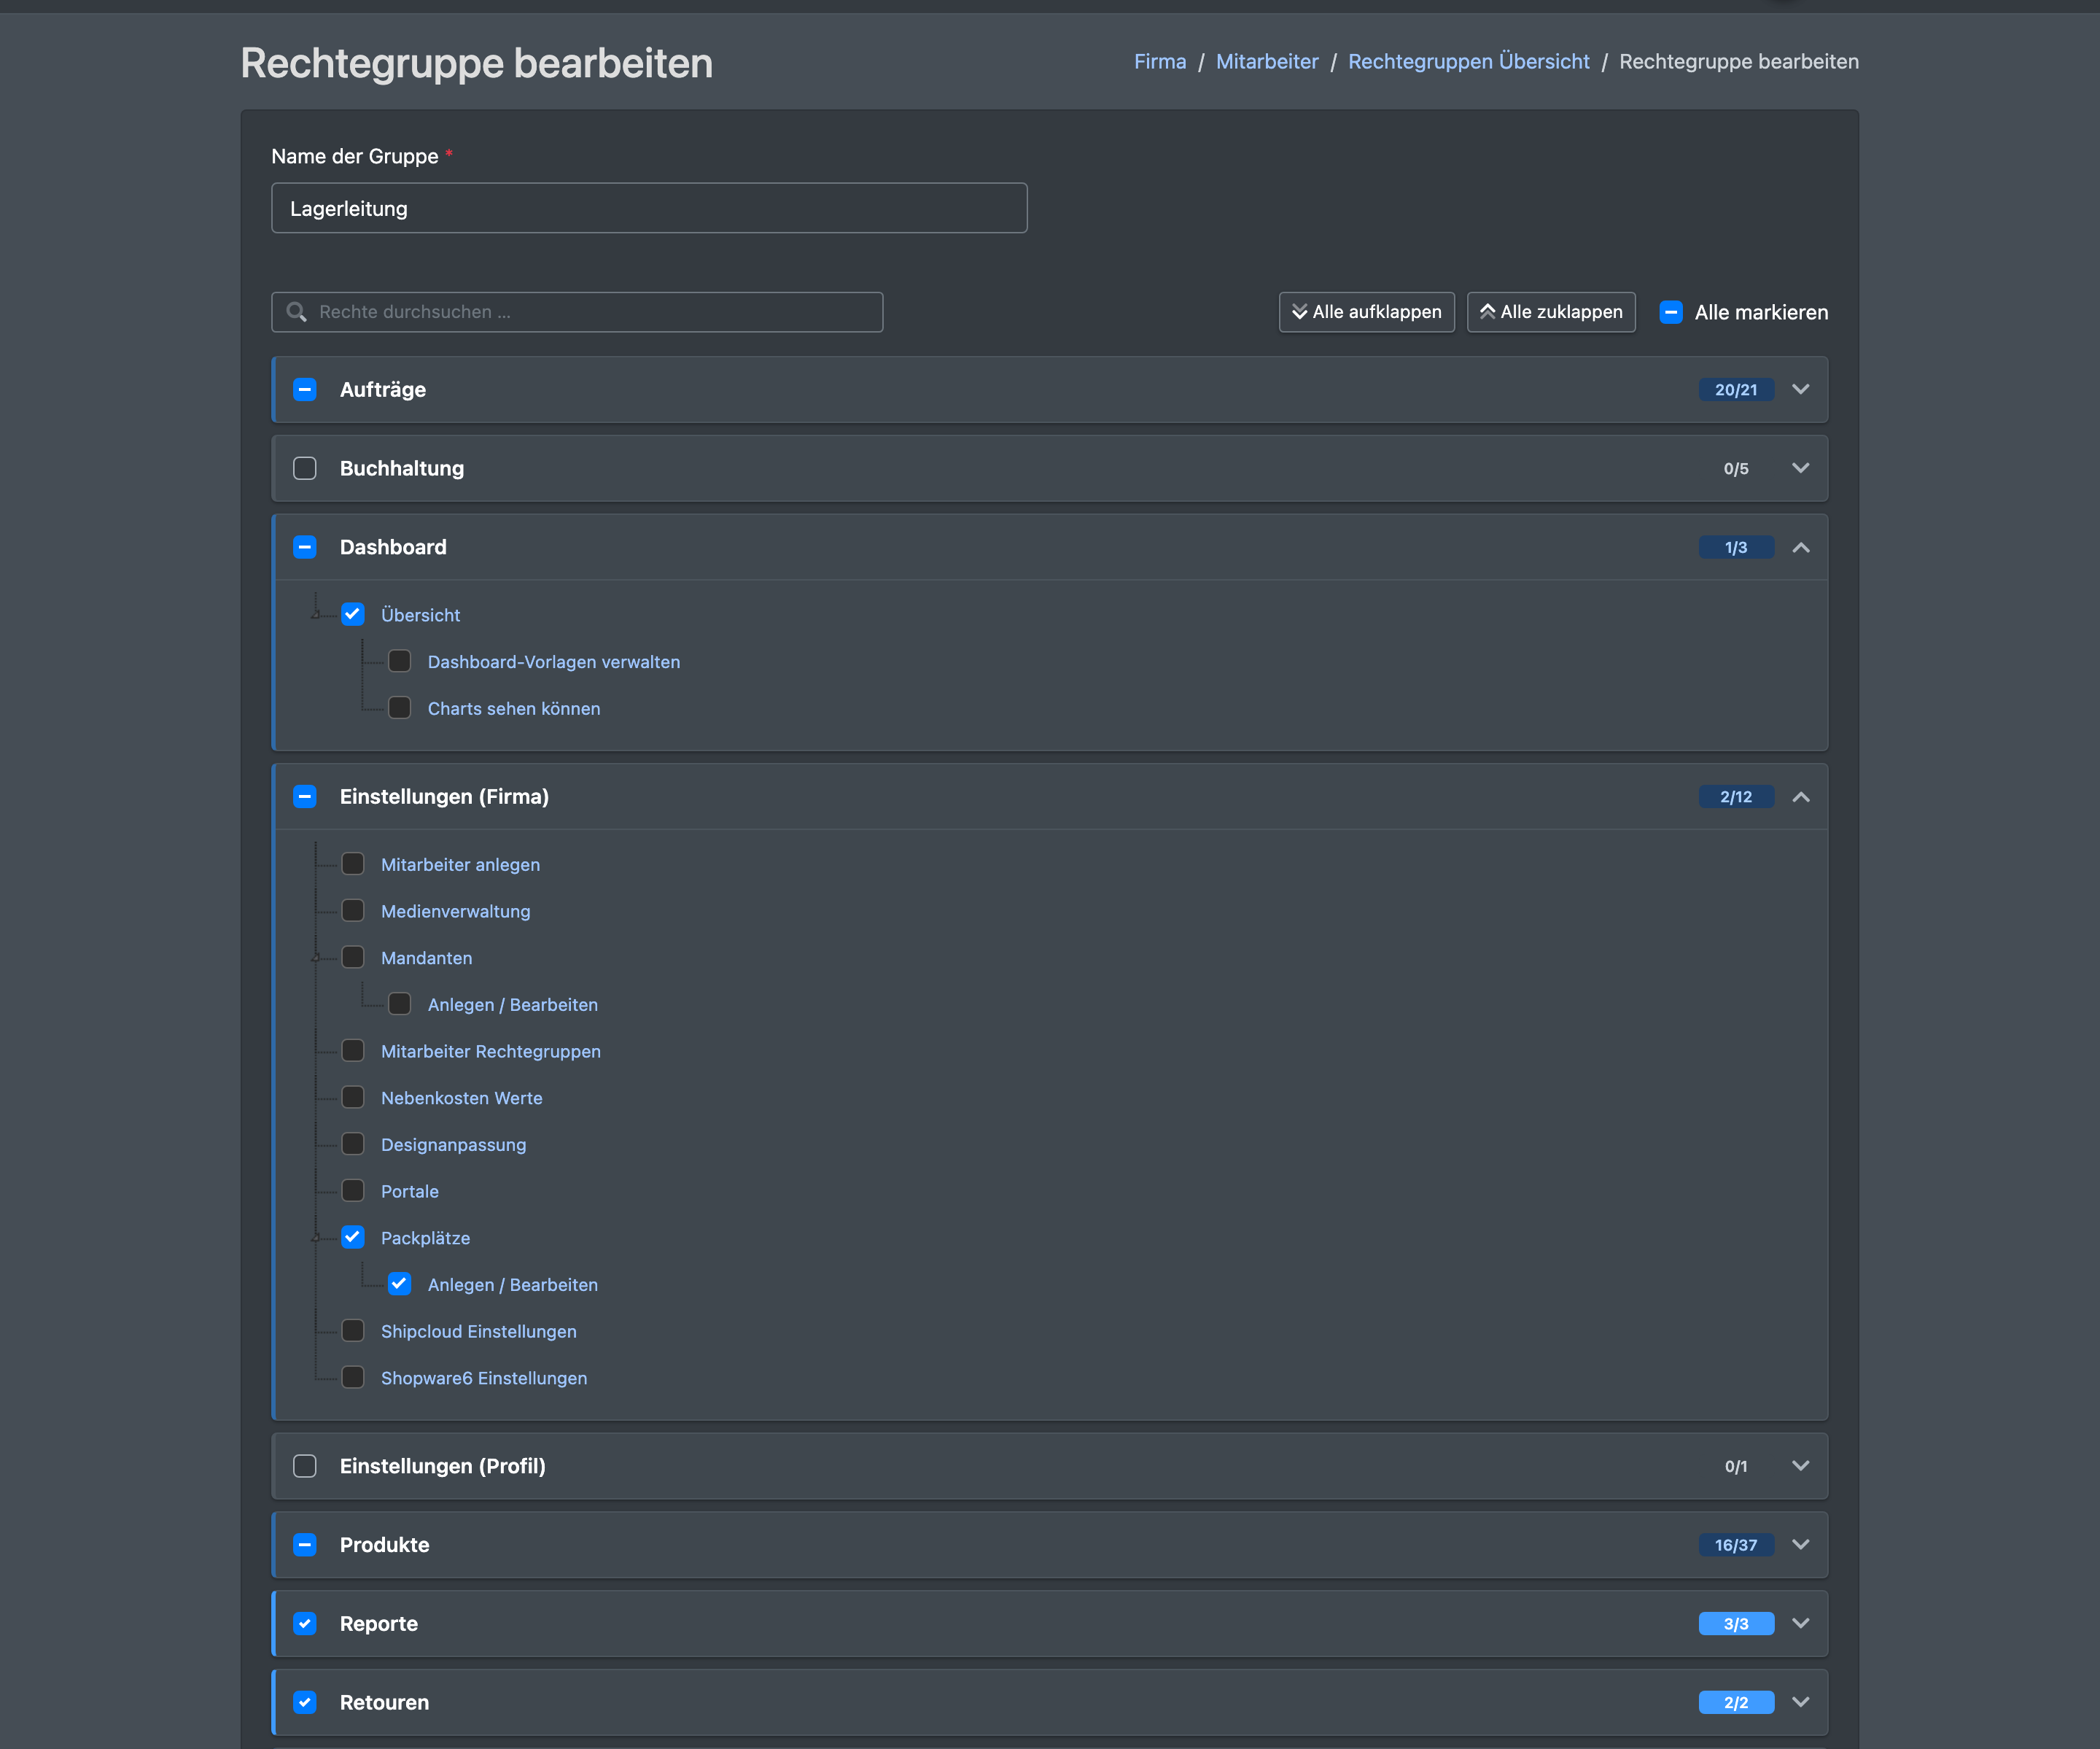Toggle the Dashboard group checkbox

click(305, 547)
